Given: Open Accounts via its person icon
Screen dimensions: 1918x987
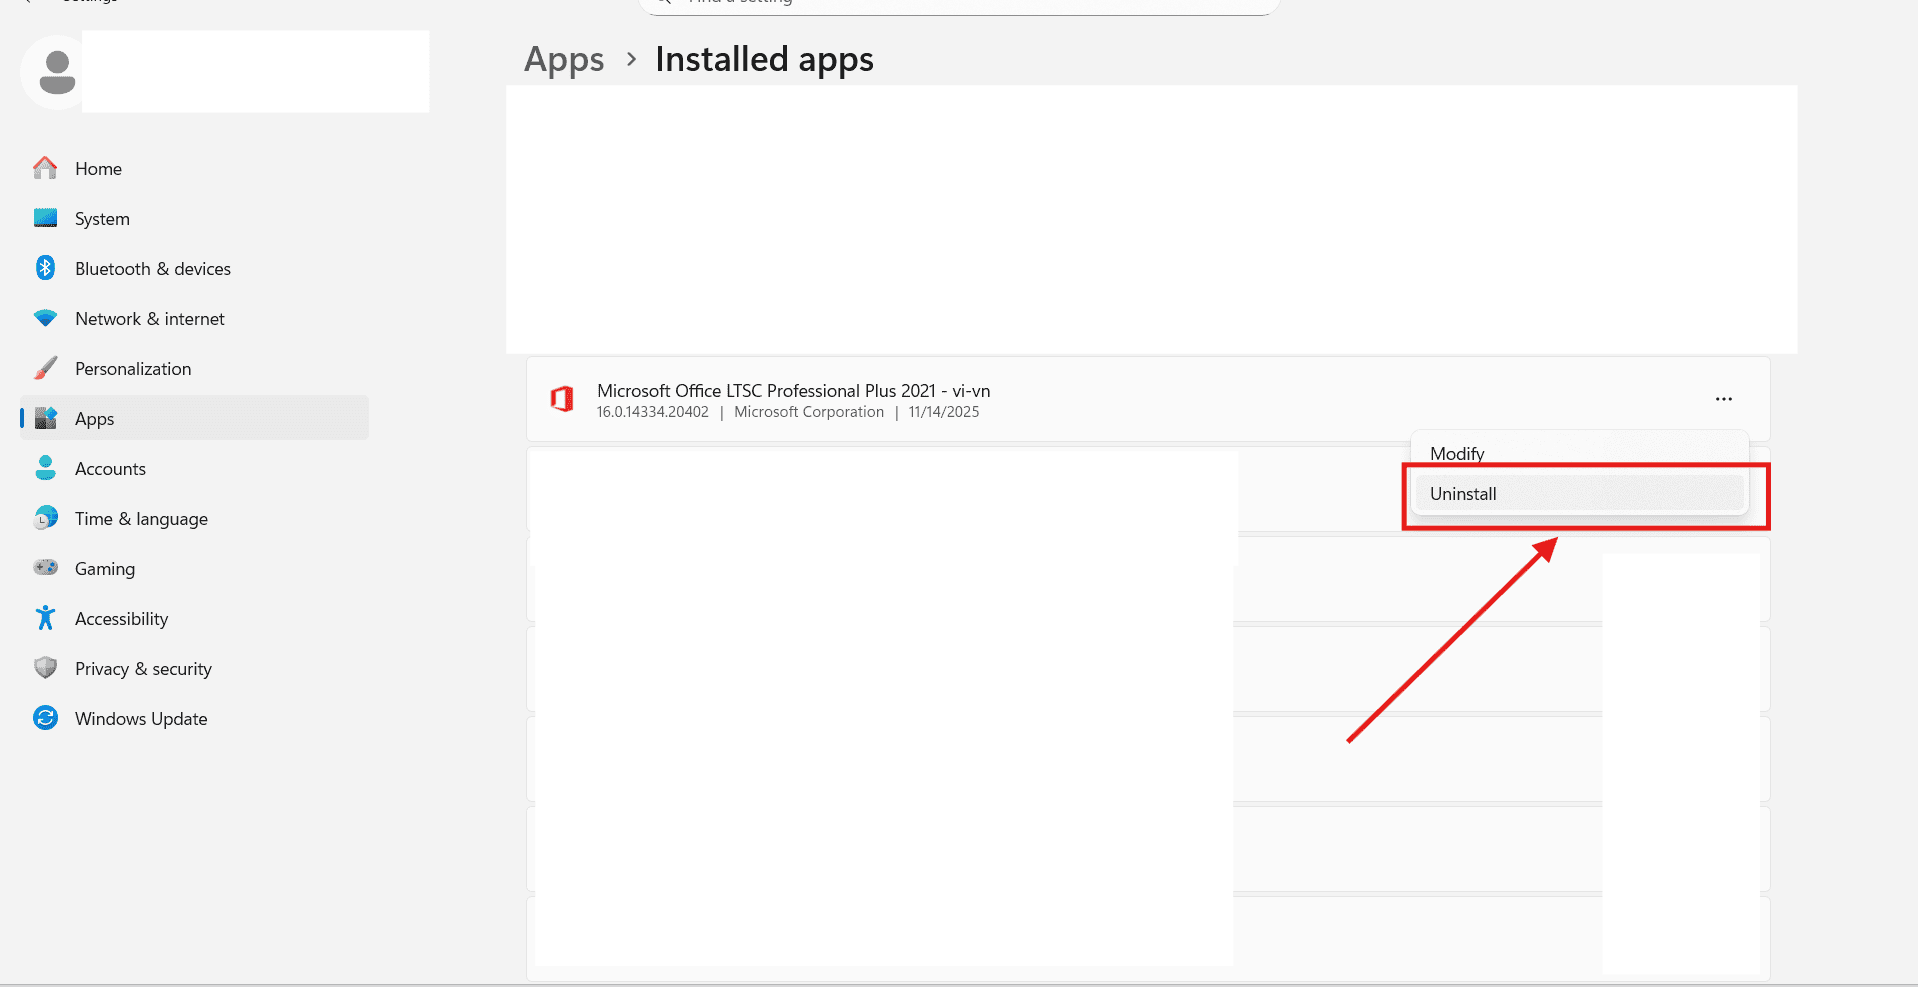Looking at the screenshot, I should click(x=45, y=468).
